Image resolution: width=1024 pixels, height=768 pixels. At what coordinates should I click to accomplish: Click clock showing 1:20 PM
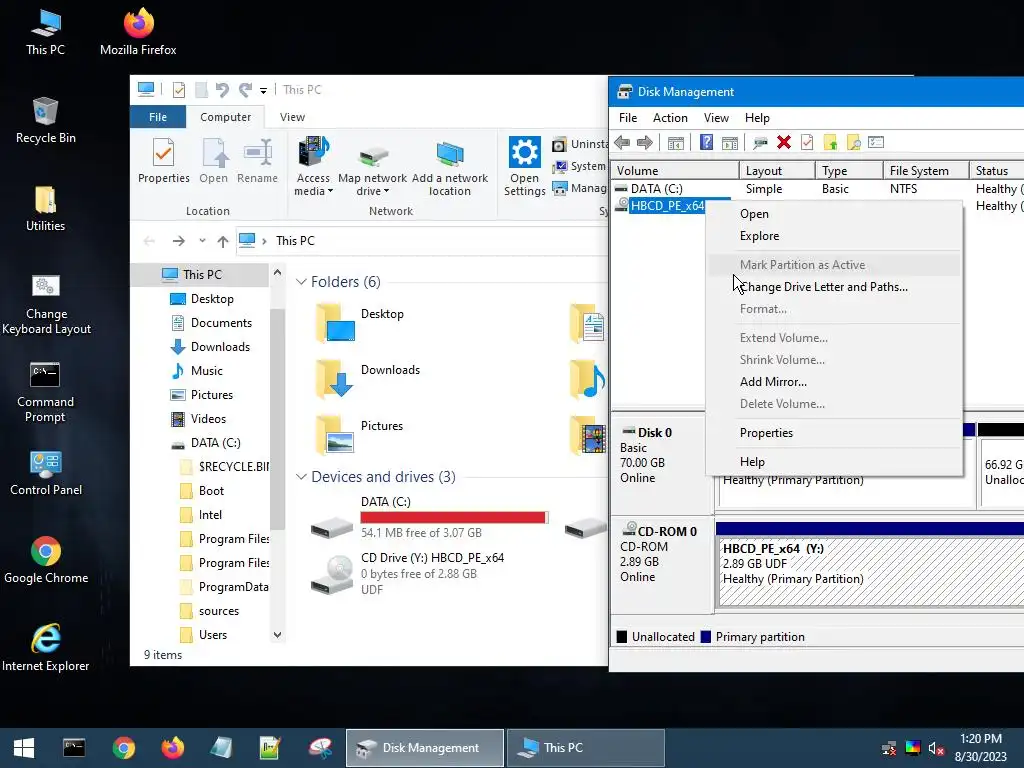tap(980, 739)
